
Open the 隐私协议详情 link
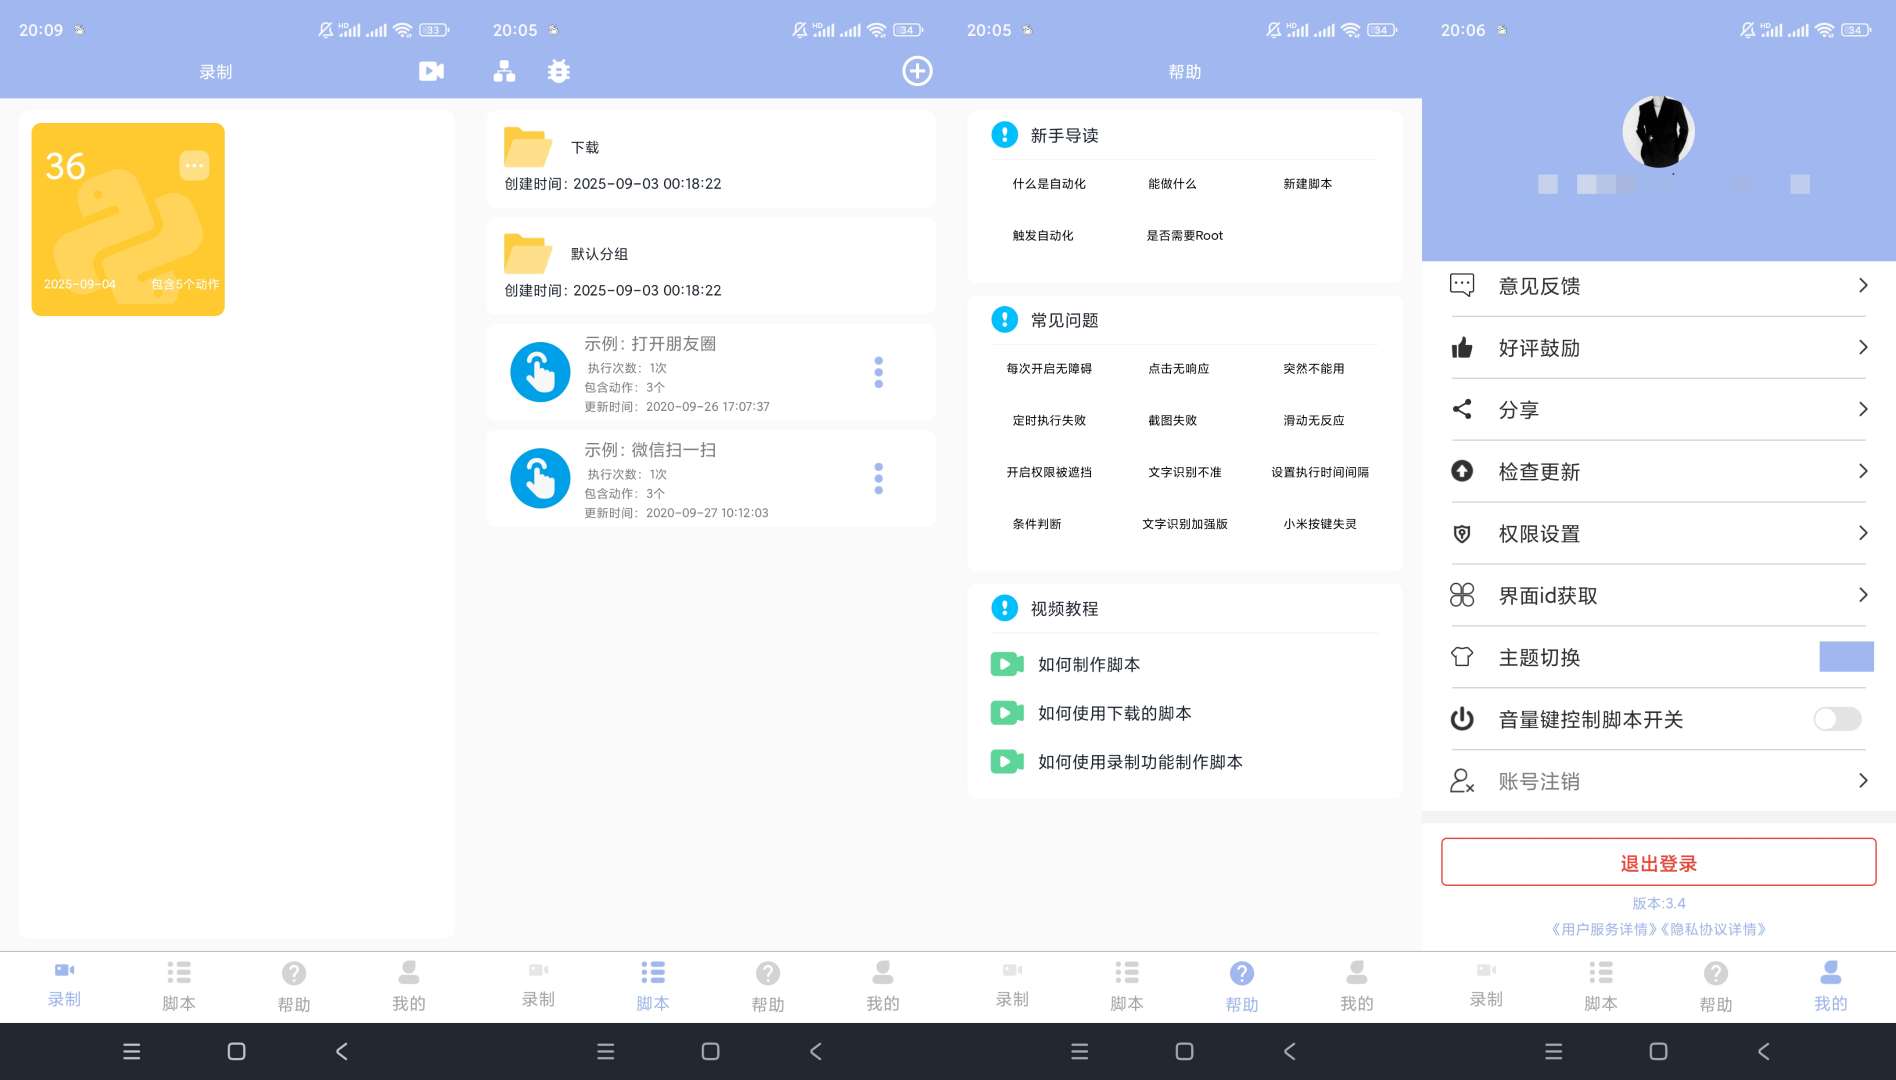tap(1713, 929)
